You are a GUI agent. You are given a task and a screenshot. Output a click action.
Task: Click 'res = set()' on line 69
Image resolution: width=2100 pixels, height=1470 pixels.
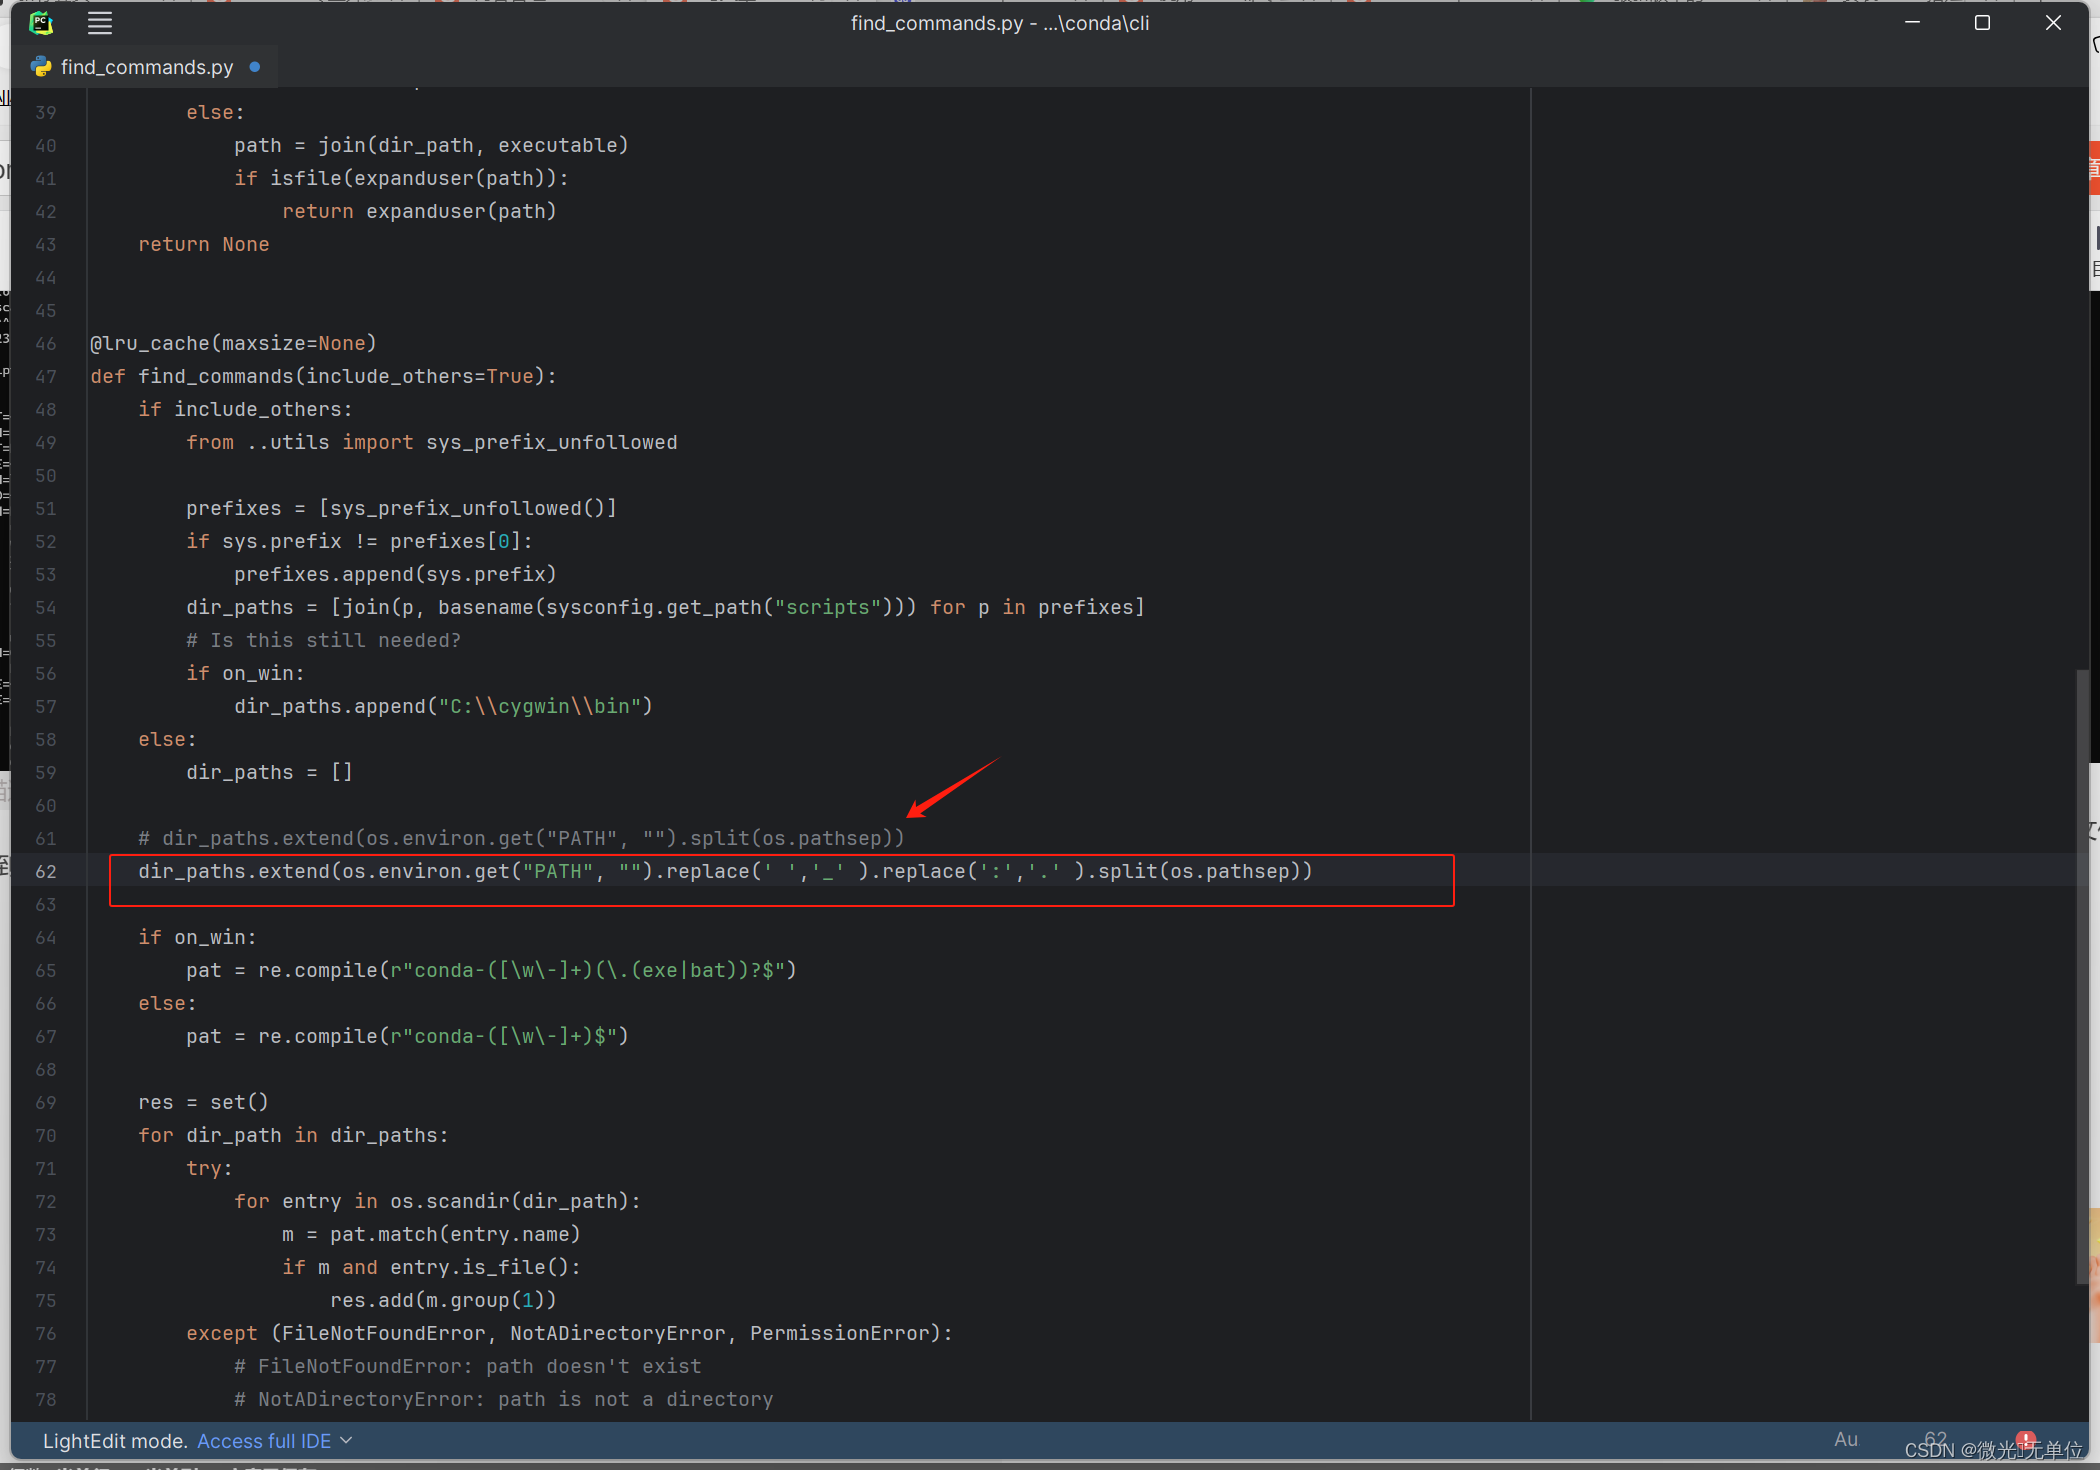pos(203,1103)
